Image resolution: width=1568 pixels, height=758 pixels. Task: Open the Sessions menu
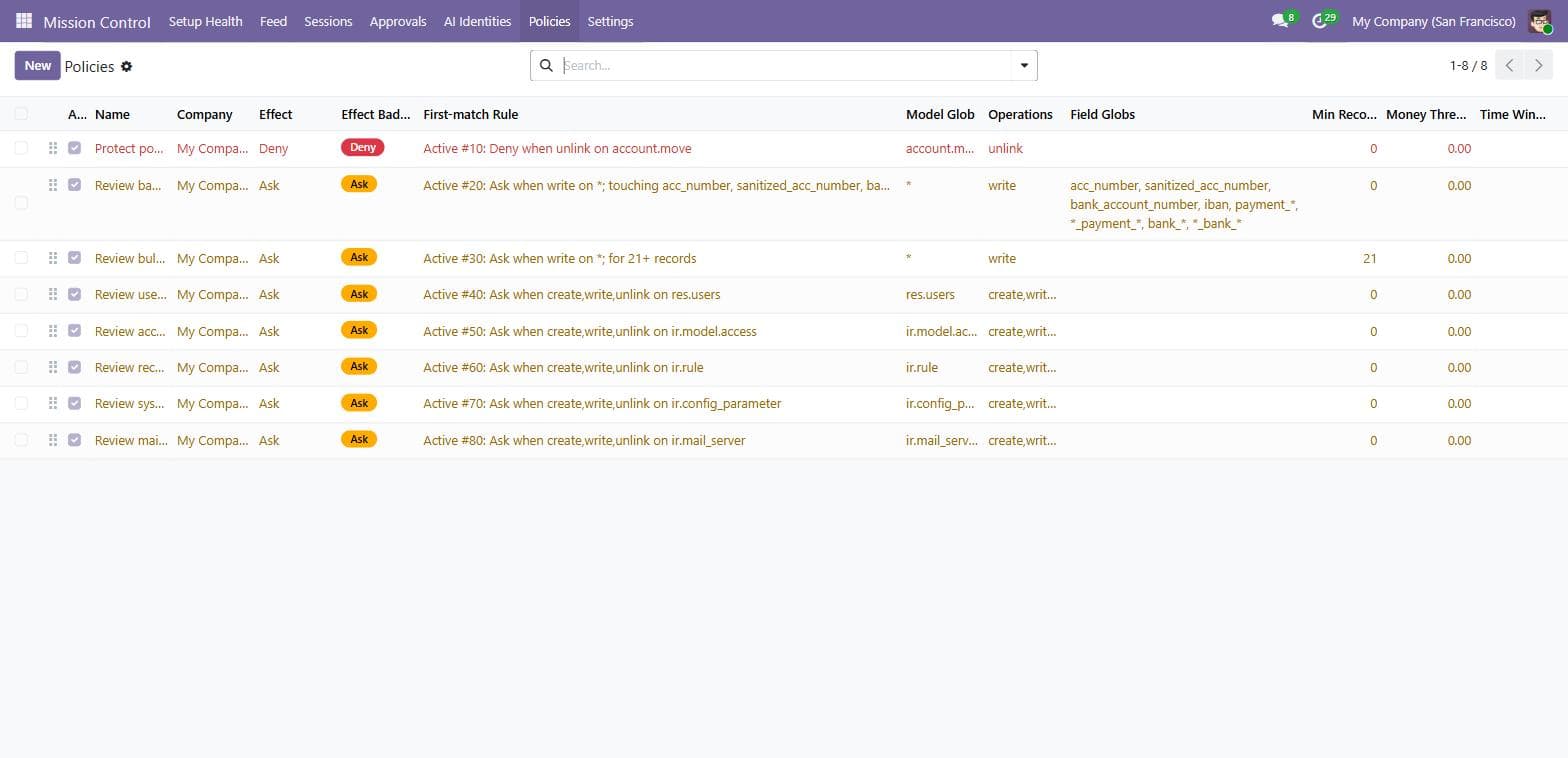pyautogui.click(x=328, y=21)
